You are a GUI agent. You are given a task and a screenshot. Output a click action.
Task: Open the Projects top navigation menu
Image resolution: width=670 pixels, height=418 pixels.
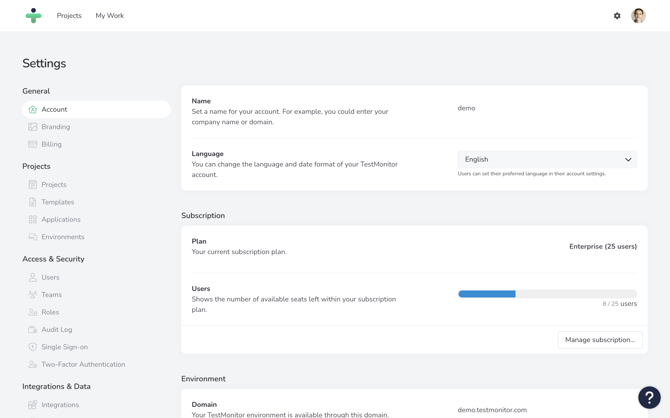click(69, 16)
